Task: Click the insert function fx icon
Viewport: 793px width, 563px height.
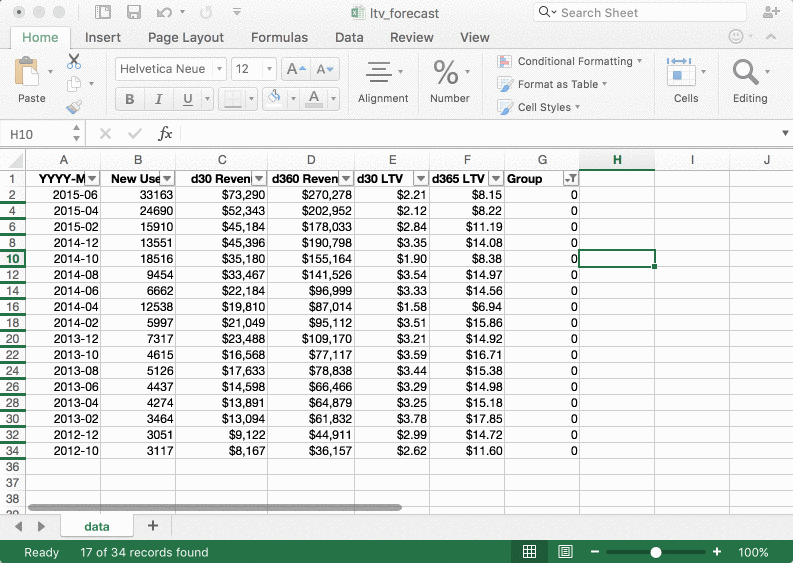Action: (165, 134)
